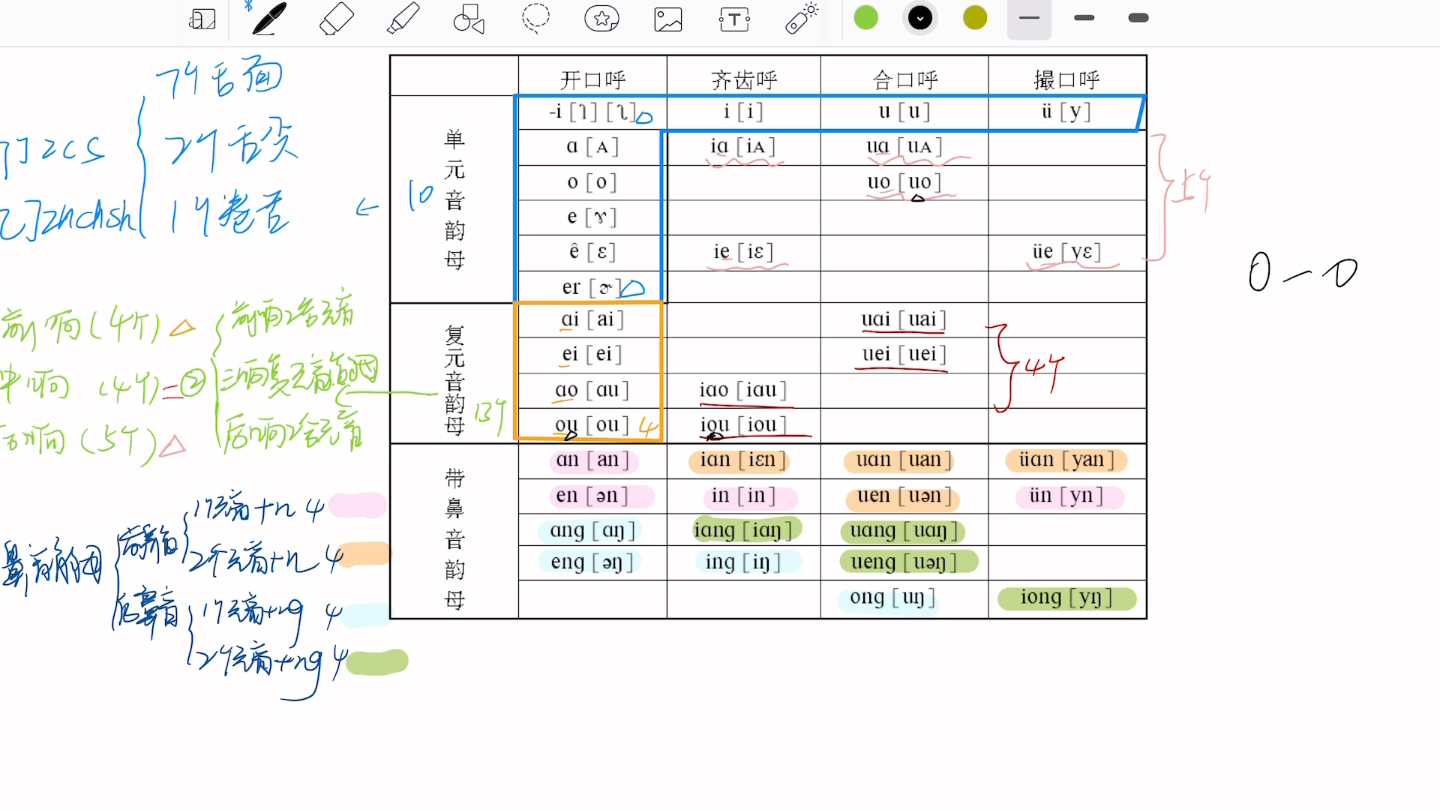Click the 开口呼 column header
1440x810 pixels.
click(x=593, y=80)
